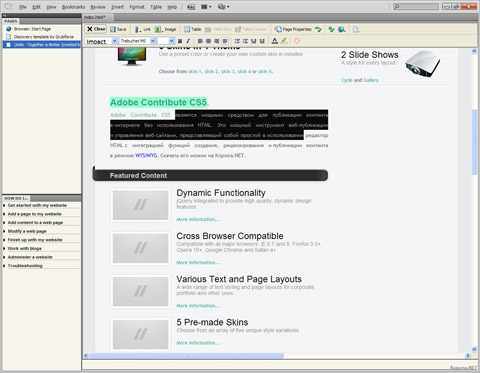
Task: Run the spell check icon next to Page Properties
Action: (x=318, y=29)
